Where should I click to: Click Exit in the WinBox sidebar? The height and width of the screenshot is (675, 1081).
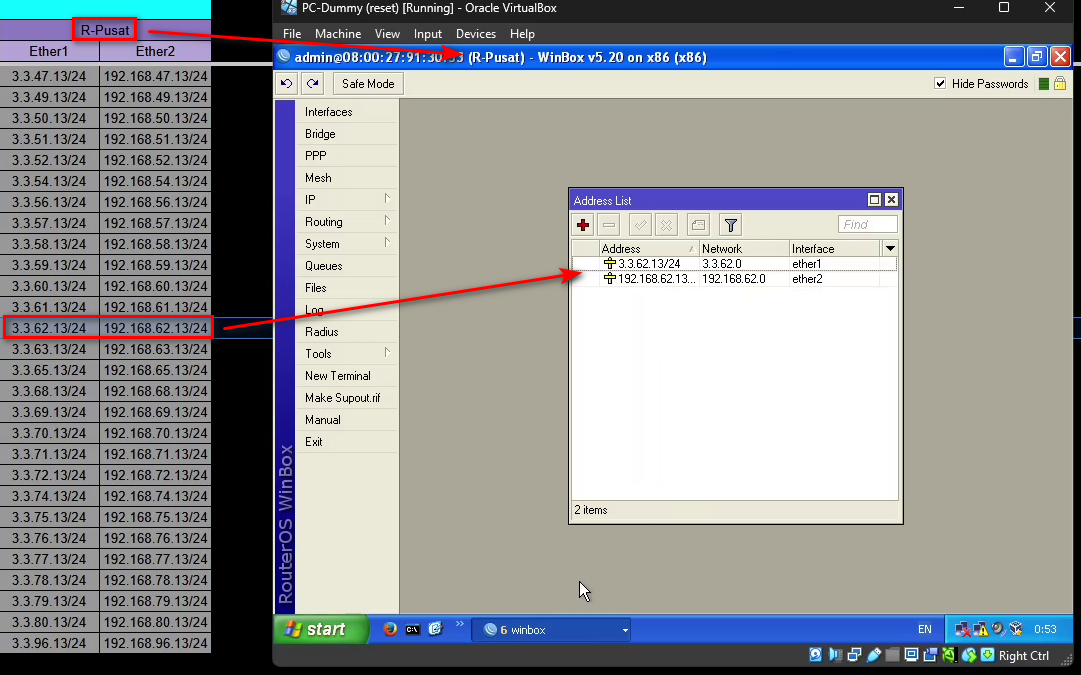[347, 441]
